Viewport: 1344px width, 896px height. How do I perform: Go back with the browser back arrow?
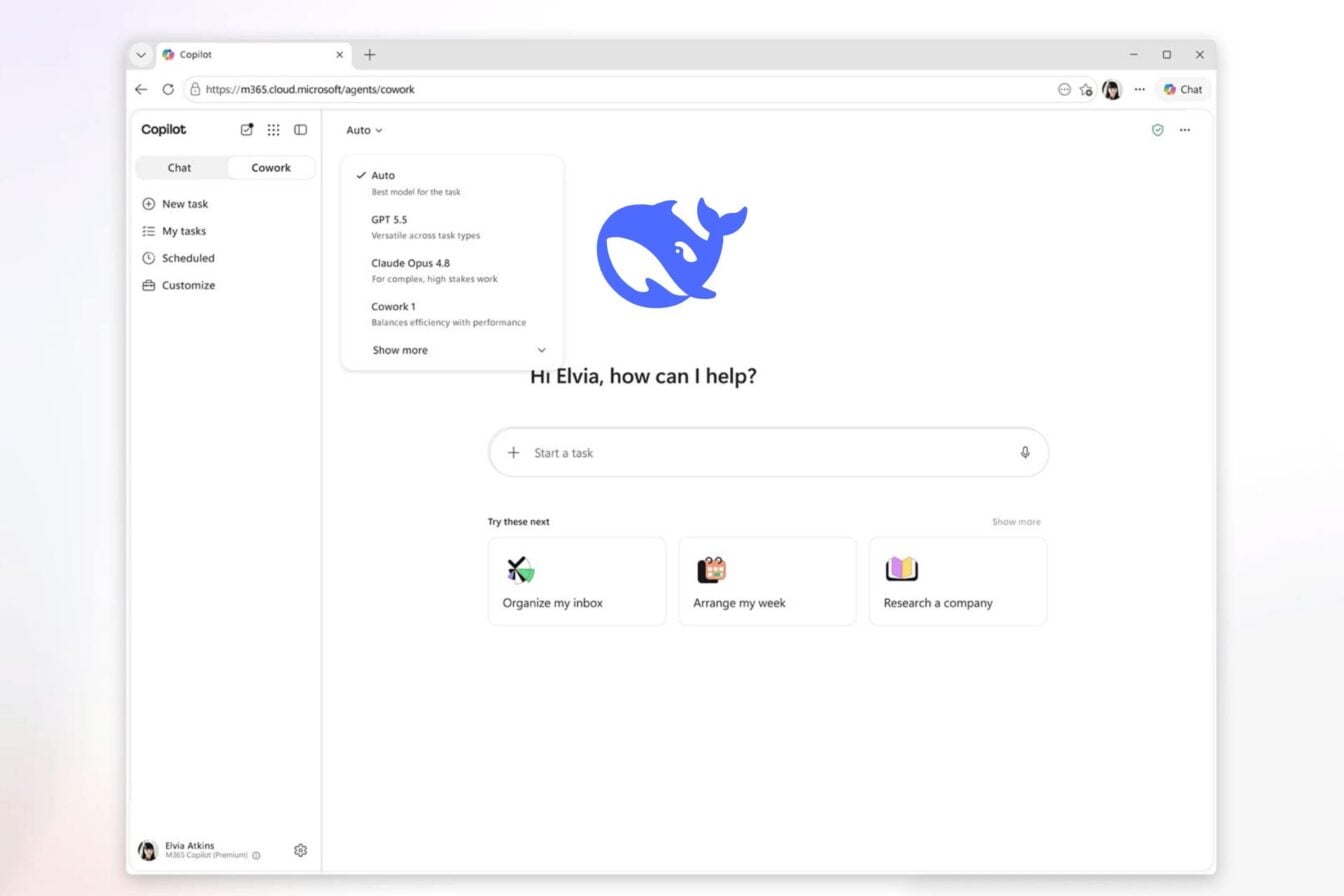141,89
